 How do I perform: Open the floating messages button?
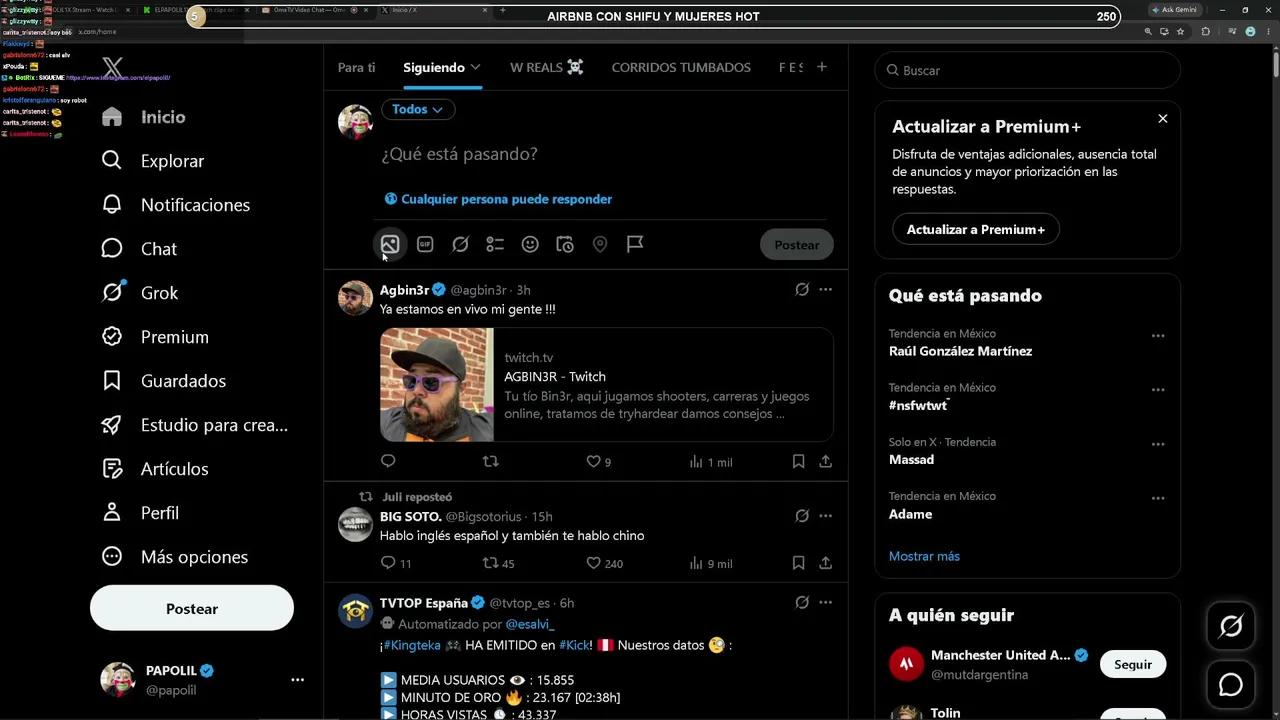coord(1231,684)
